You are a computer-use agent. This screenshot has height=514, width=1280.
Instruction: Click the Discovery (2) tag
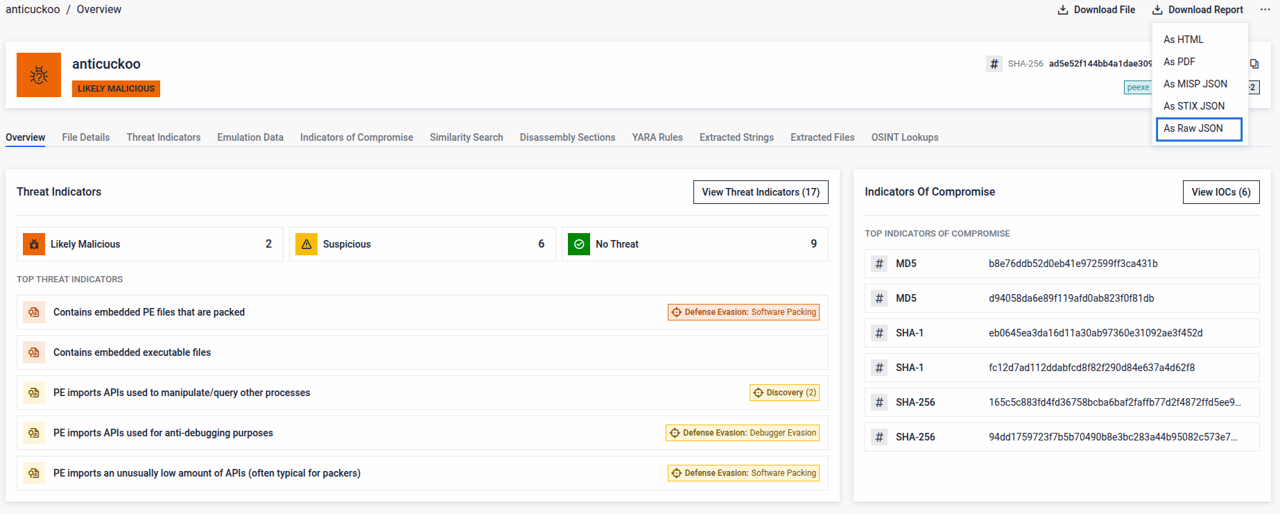point(784,393)
